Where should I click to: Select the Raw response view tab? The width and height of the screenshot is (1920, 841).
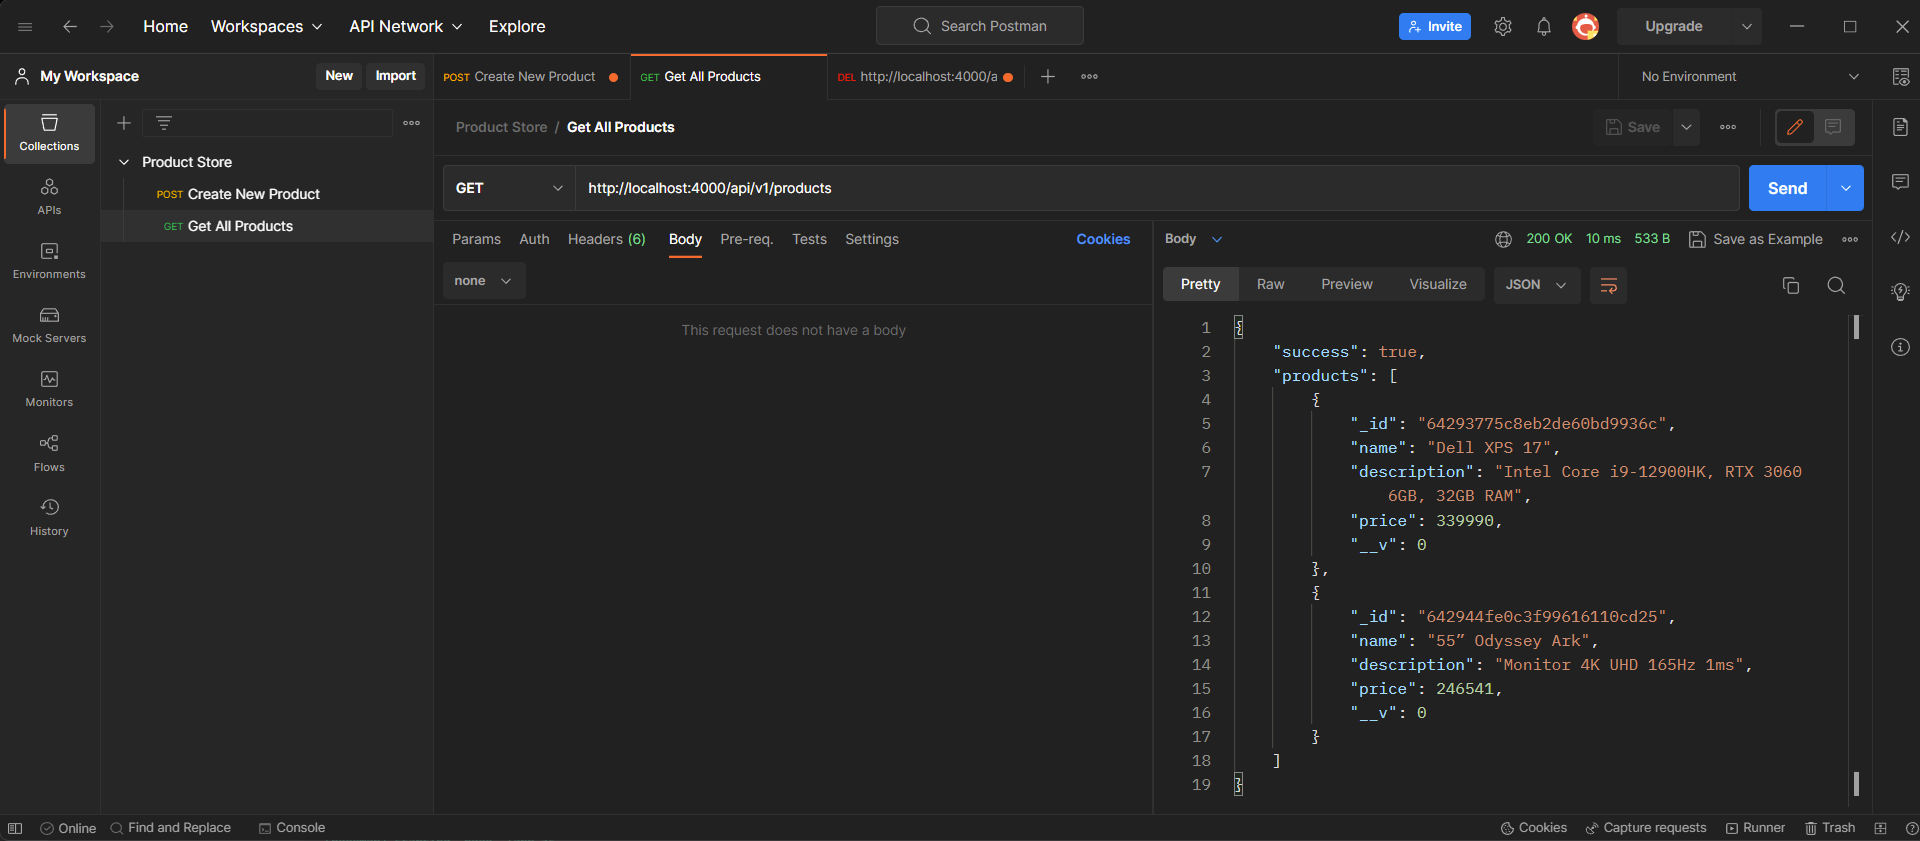(x=1270, y=285)
